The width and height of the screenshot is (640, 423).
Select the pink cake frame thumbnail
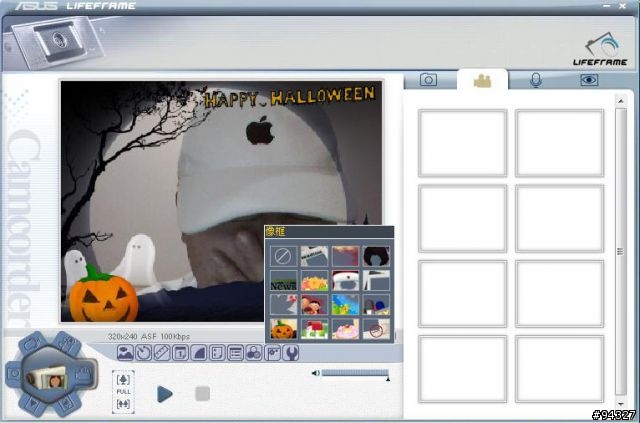coord(345,329)
